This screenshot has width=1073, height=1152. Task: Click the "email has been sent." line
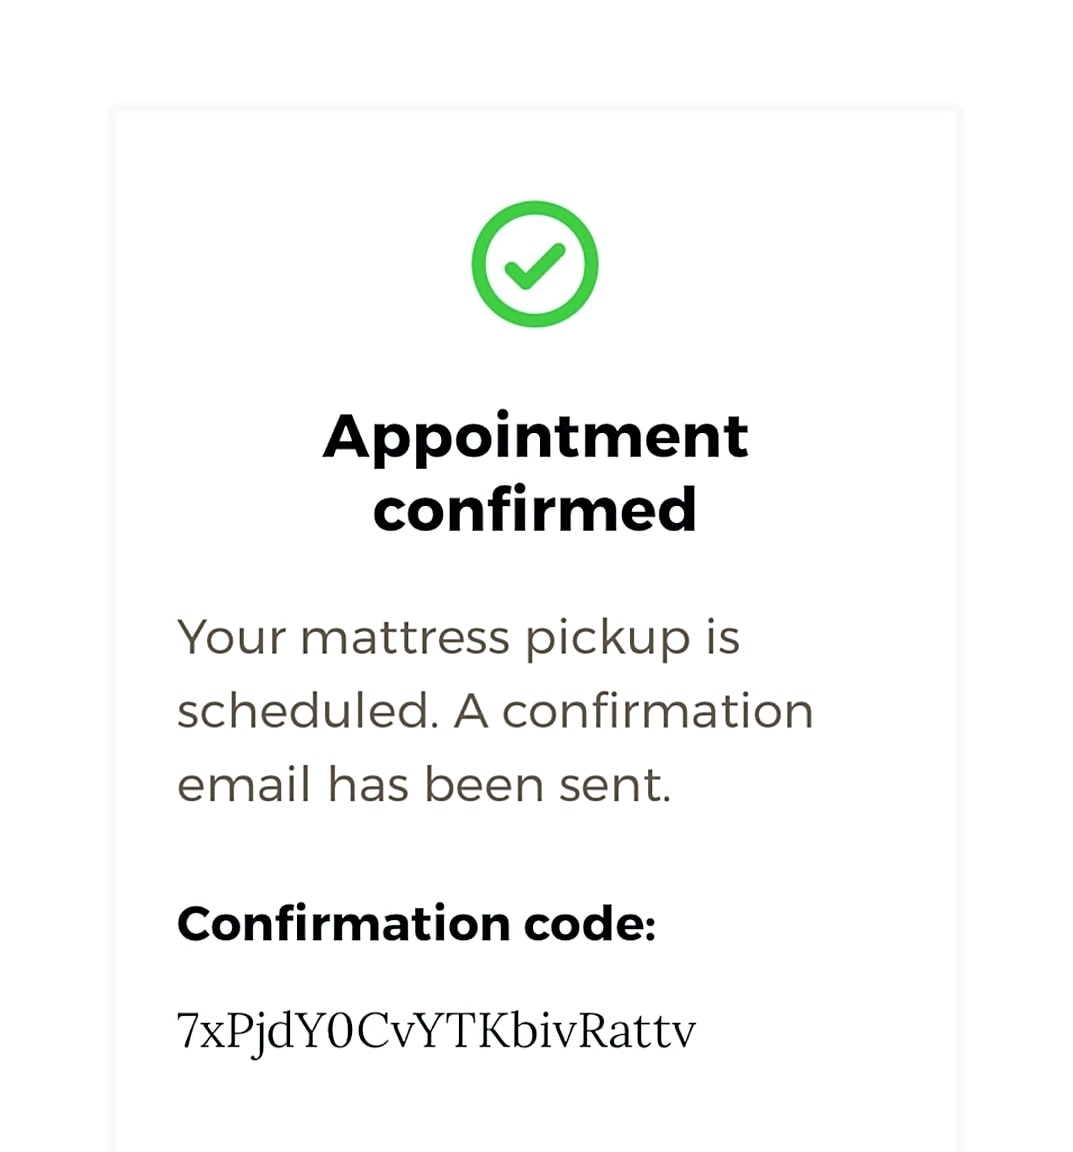[424, 784]
